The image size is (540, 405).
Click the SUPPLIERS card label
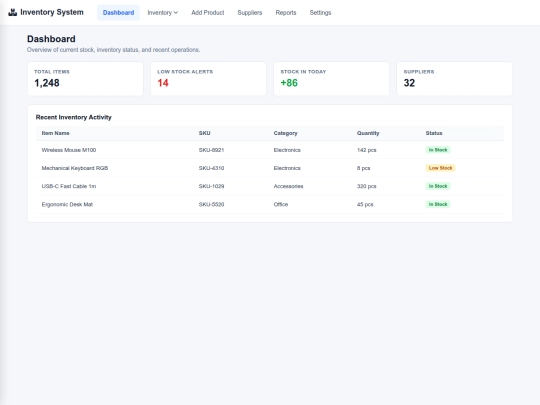pos(419,72)
